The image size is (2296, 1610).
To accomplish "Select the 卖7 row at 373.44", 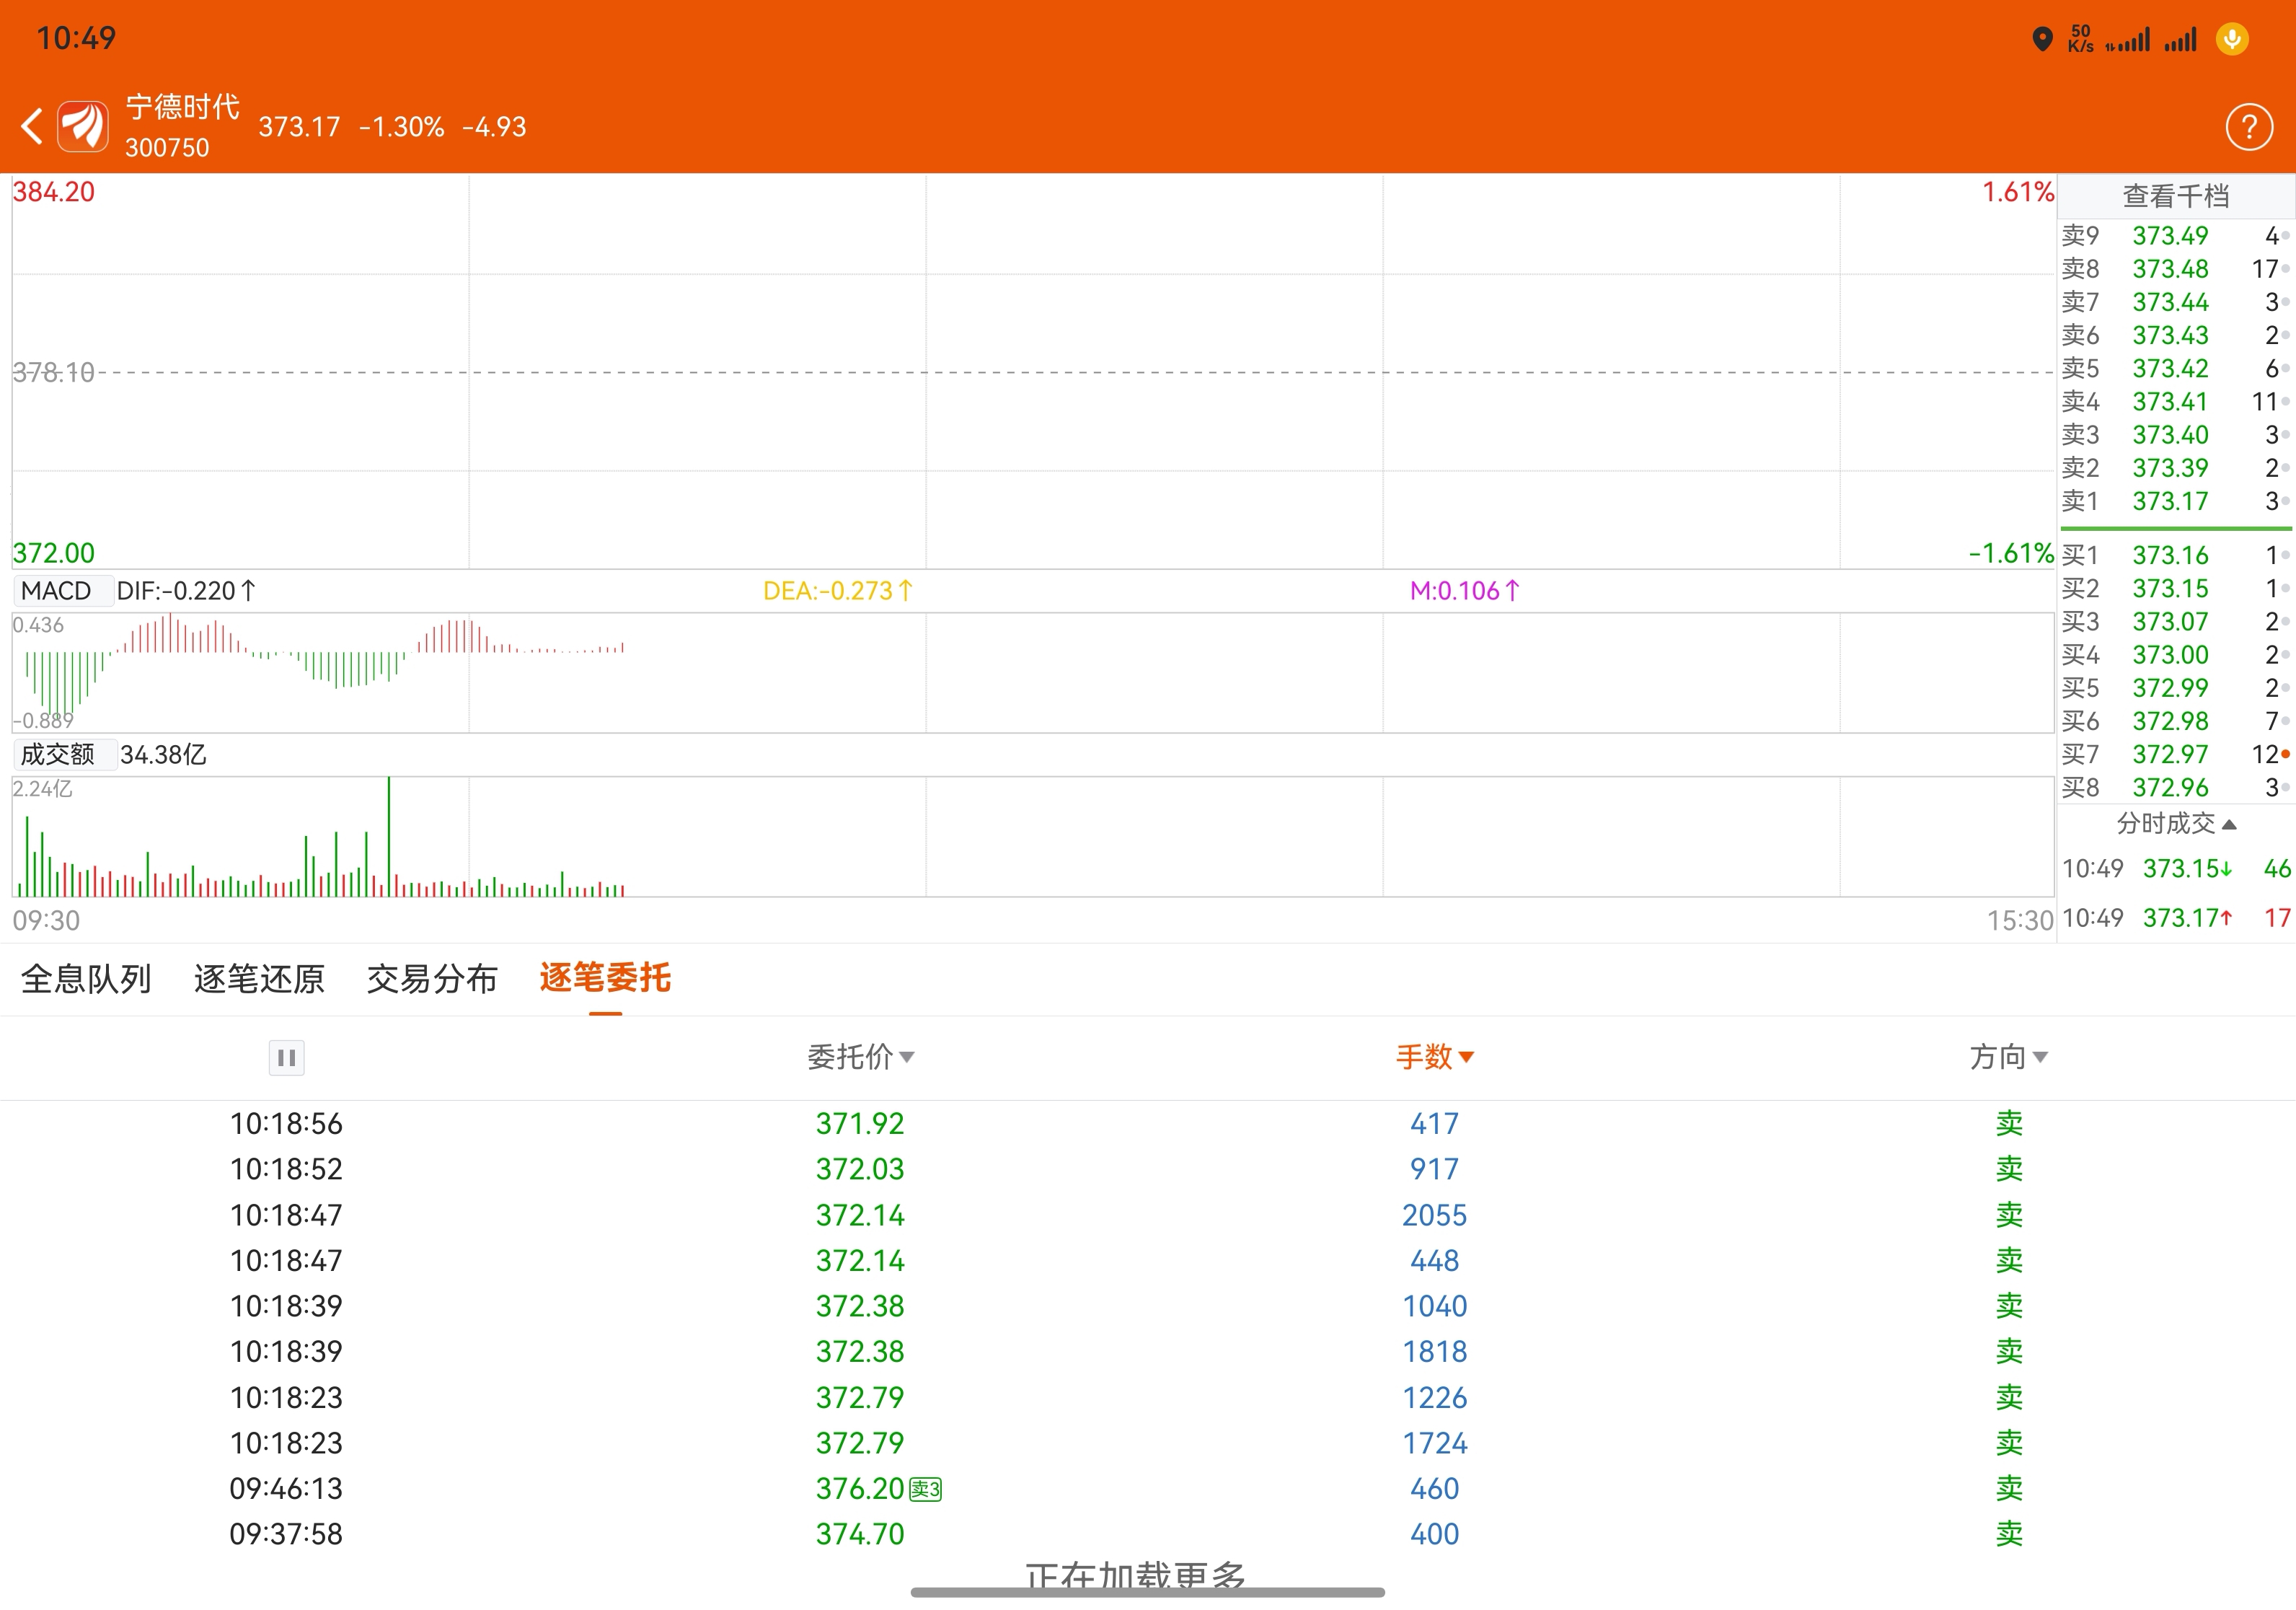I will click(2176, 302).
